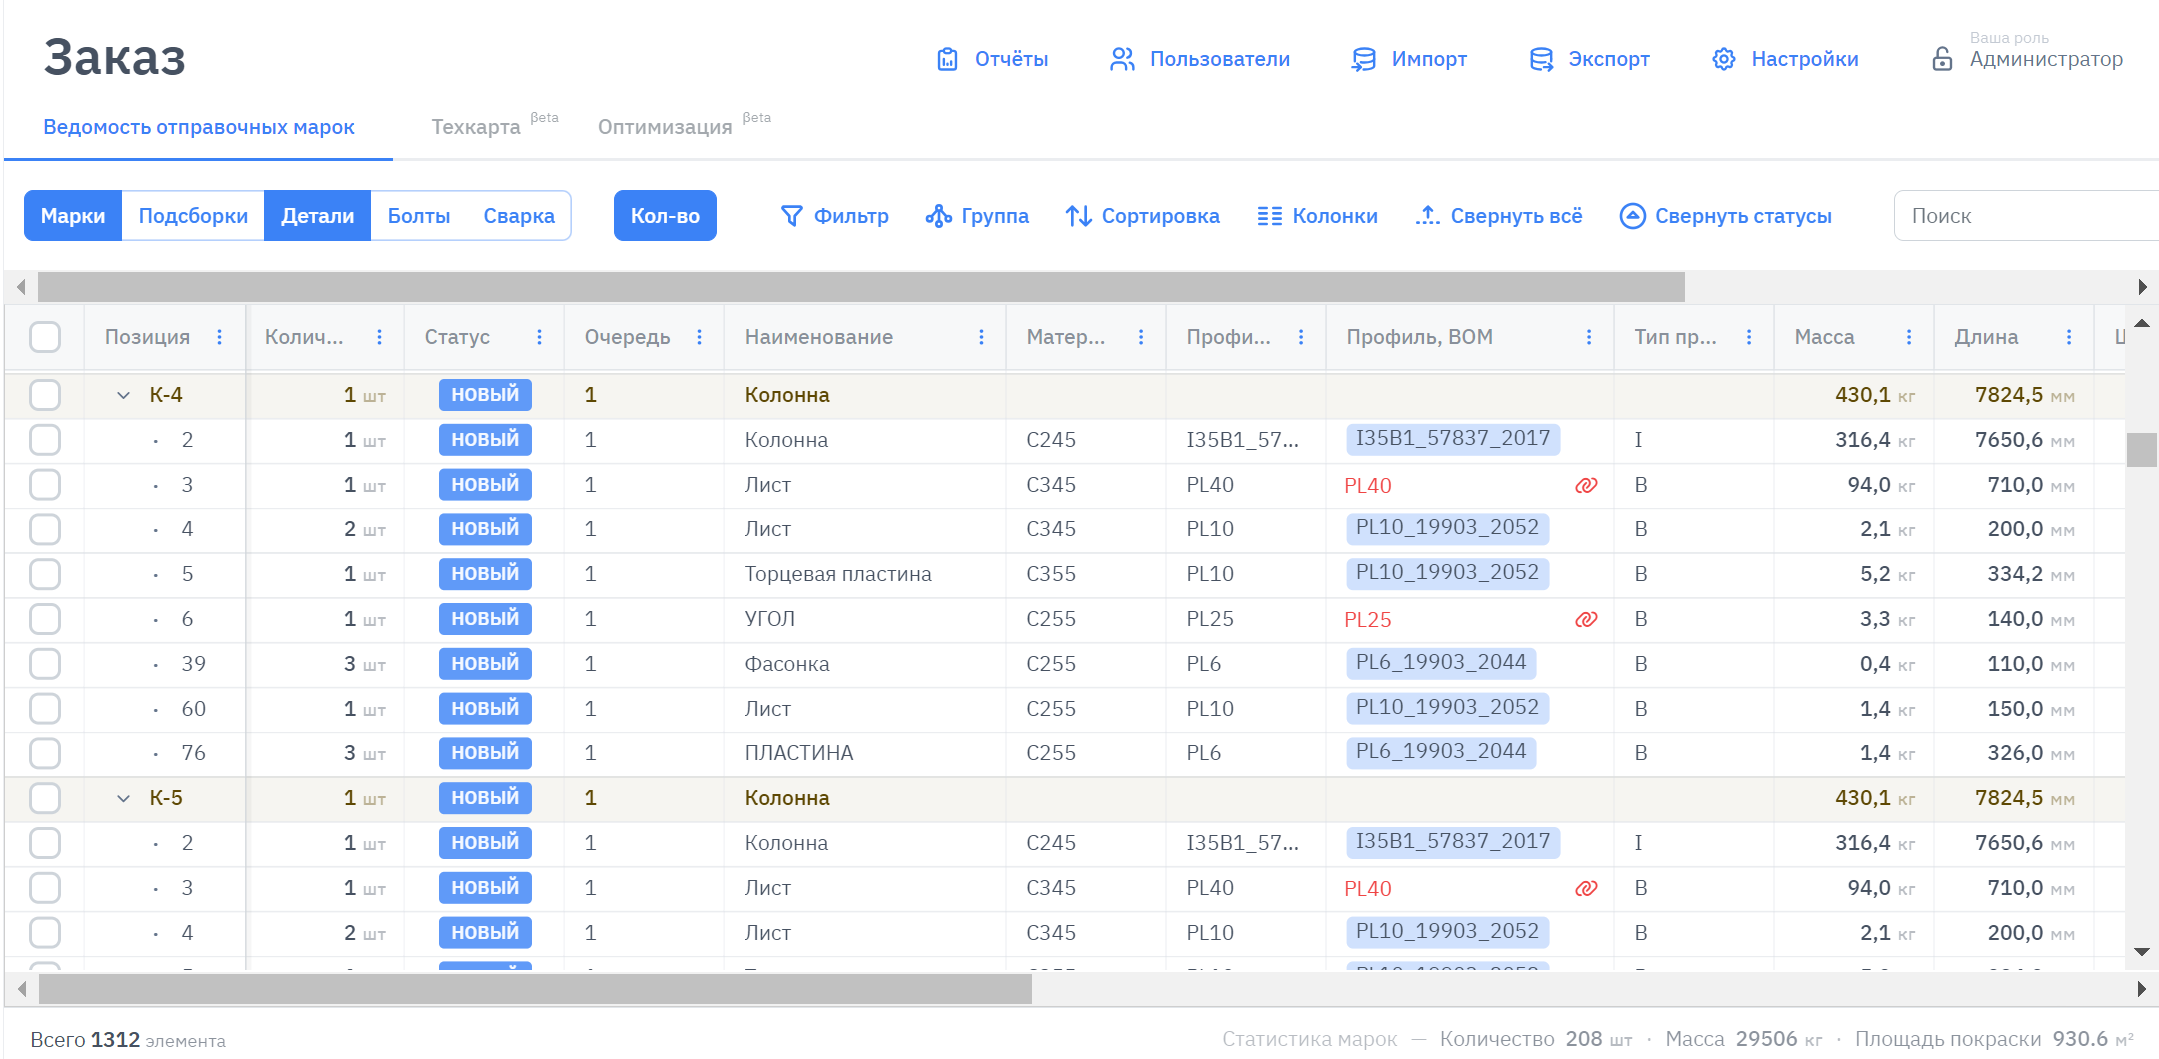Select the Болты view
2159x1059 pixels.
(419, 216)
